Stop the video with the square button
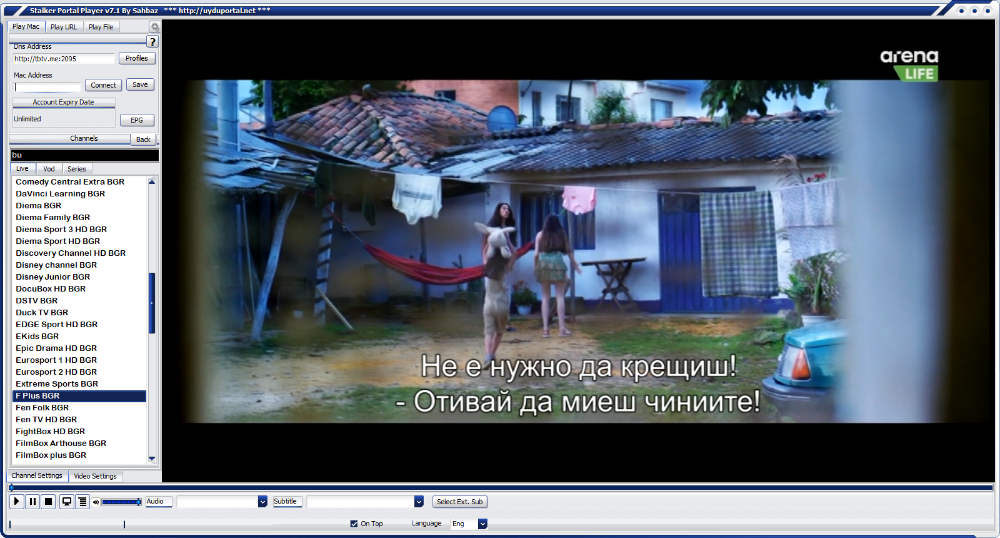 (x=48, y=502)
